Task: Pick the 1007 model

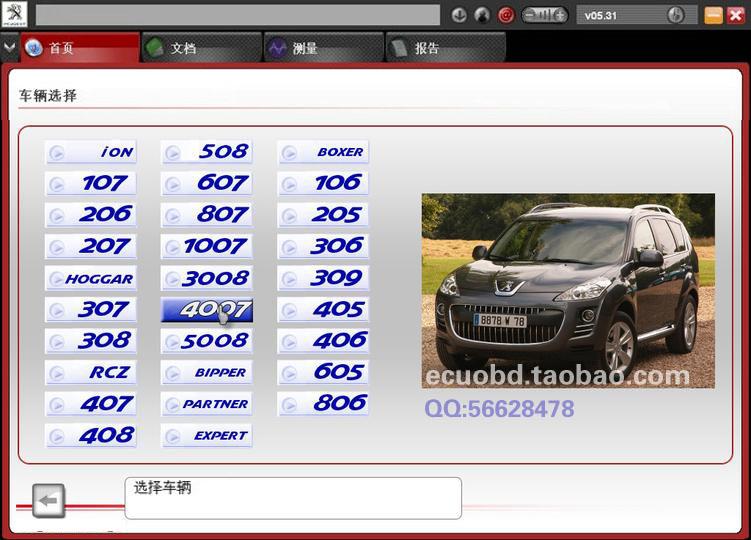Action: coord(207,247)
